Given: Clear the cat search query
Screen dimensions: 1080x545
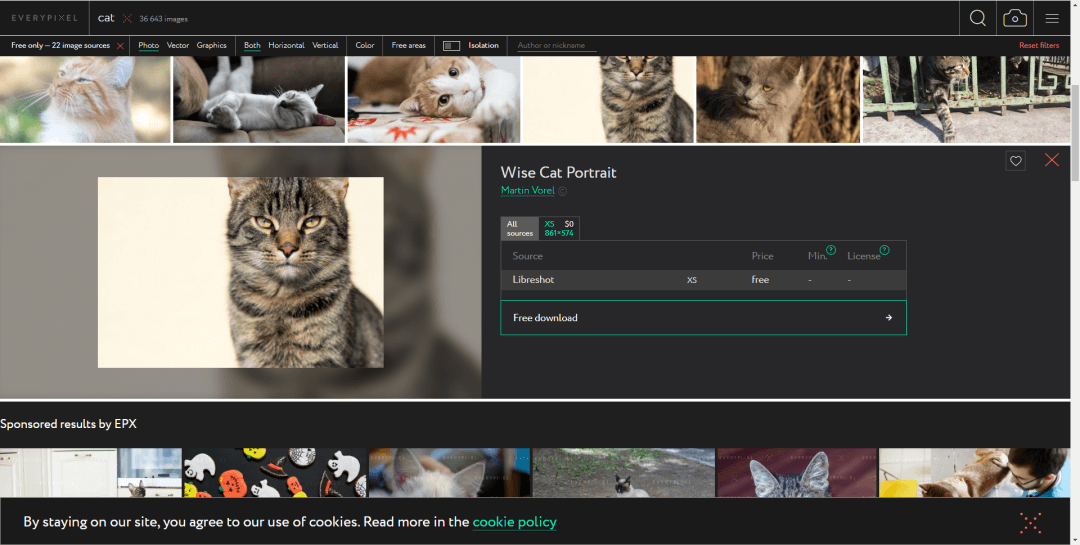Looking at the screenshot, I should point(127,19).
